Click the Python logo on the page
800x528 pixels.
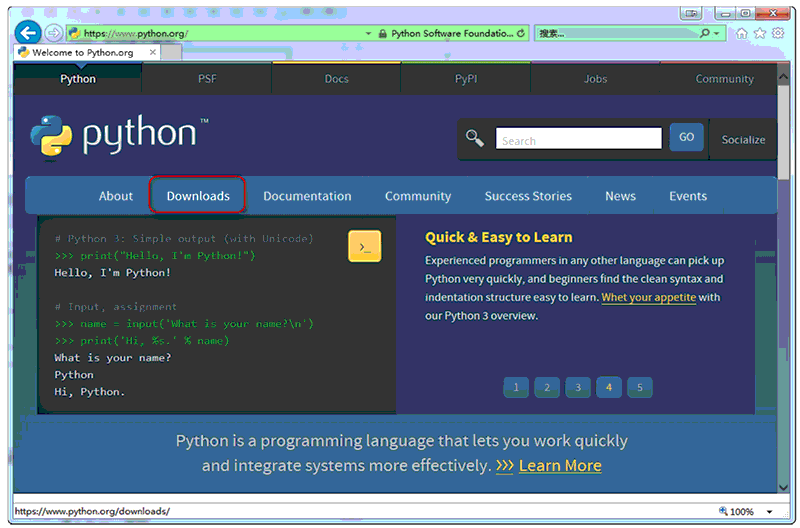click(x=119, y=135)
